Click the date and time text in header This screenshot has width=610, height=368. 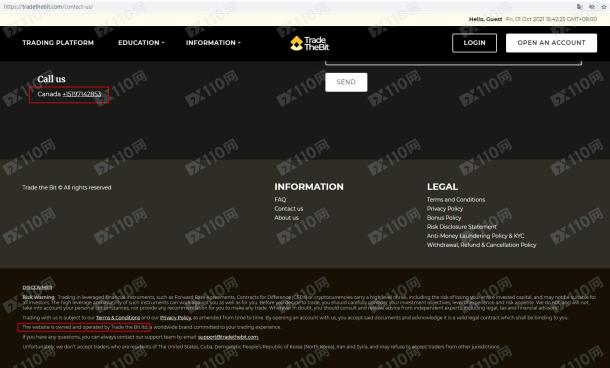tap(551, 19)
